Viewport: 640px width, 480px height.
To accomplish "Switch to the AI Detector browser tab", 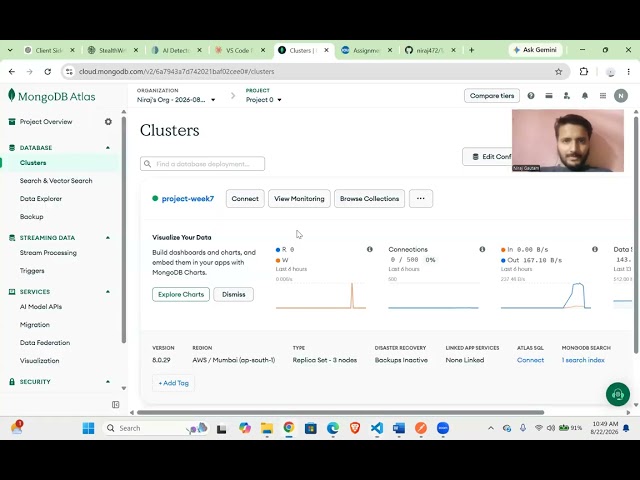I will point(176,50).
